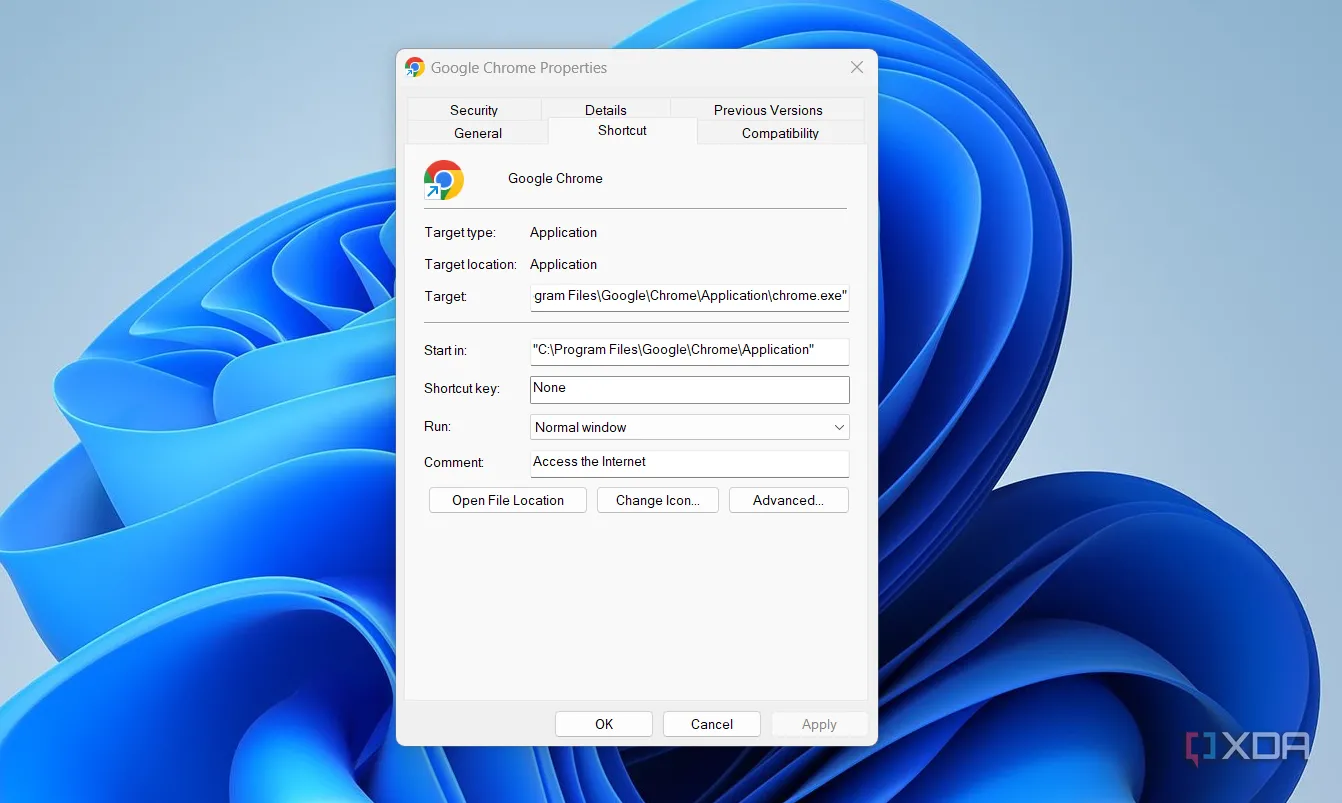
Task: Open the Details tab
Action: [606, 110]
